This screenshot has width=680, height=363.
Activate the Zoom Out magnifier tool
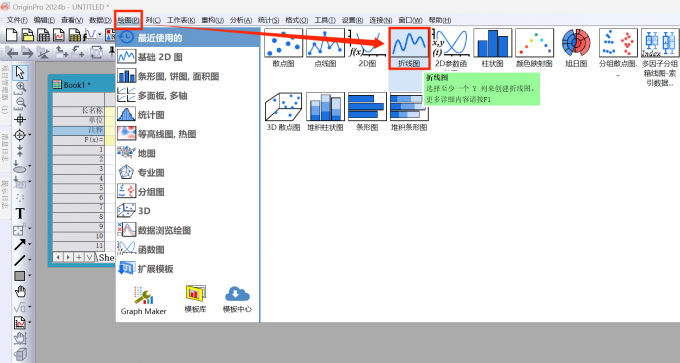[20, 103]
